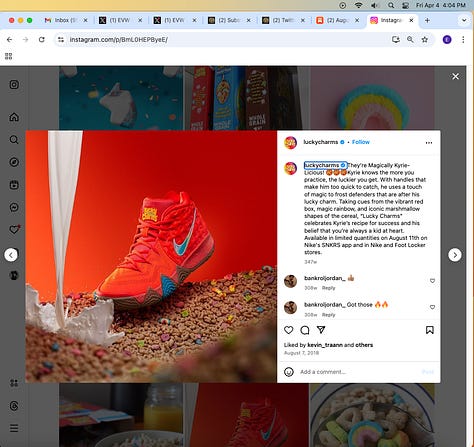Go to the next post arrow

455,255
